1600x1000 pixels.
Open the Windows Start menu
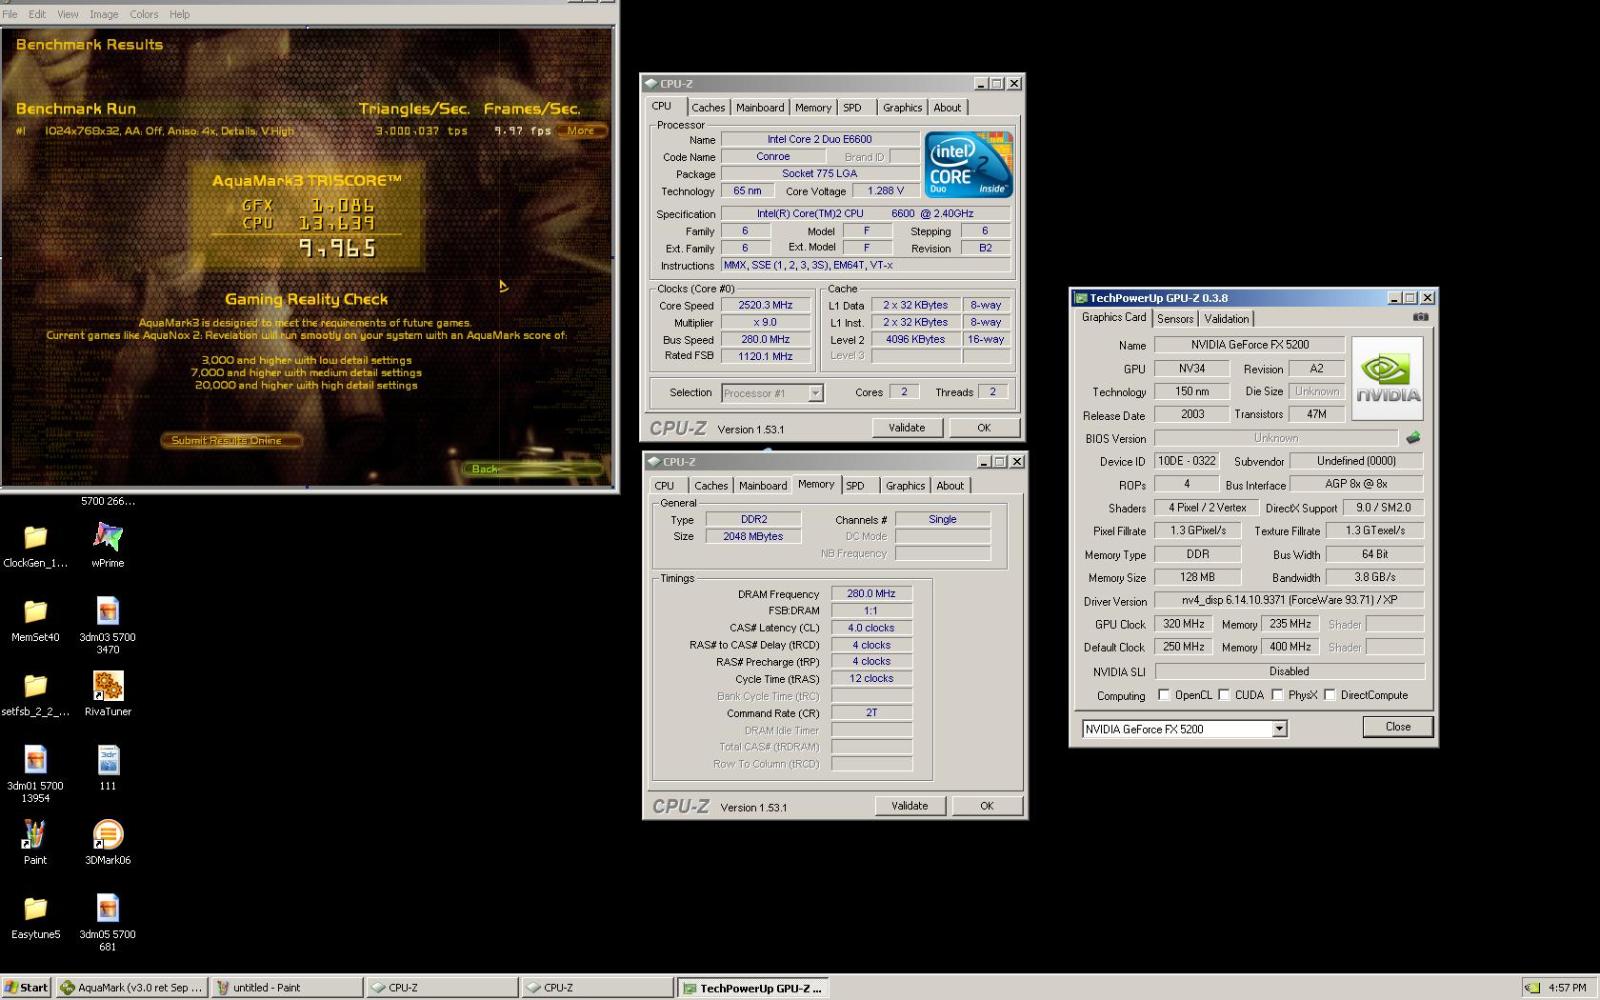[x=27, y=987]
